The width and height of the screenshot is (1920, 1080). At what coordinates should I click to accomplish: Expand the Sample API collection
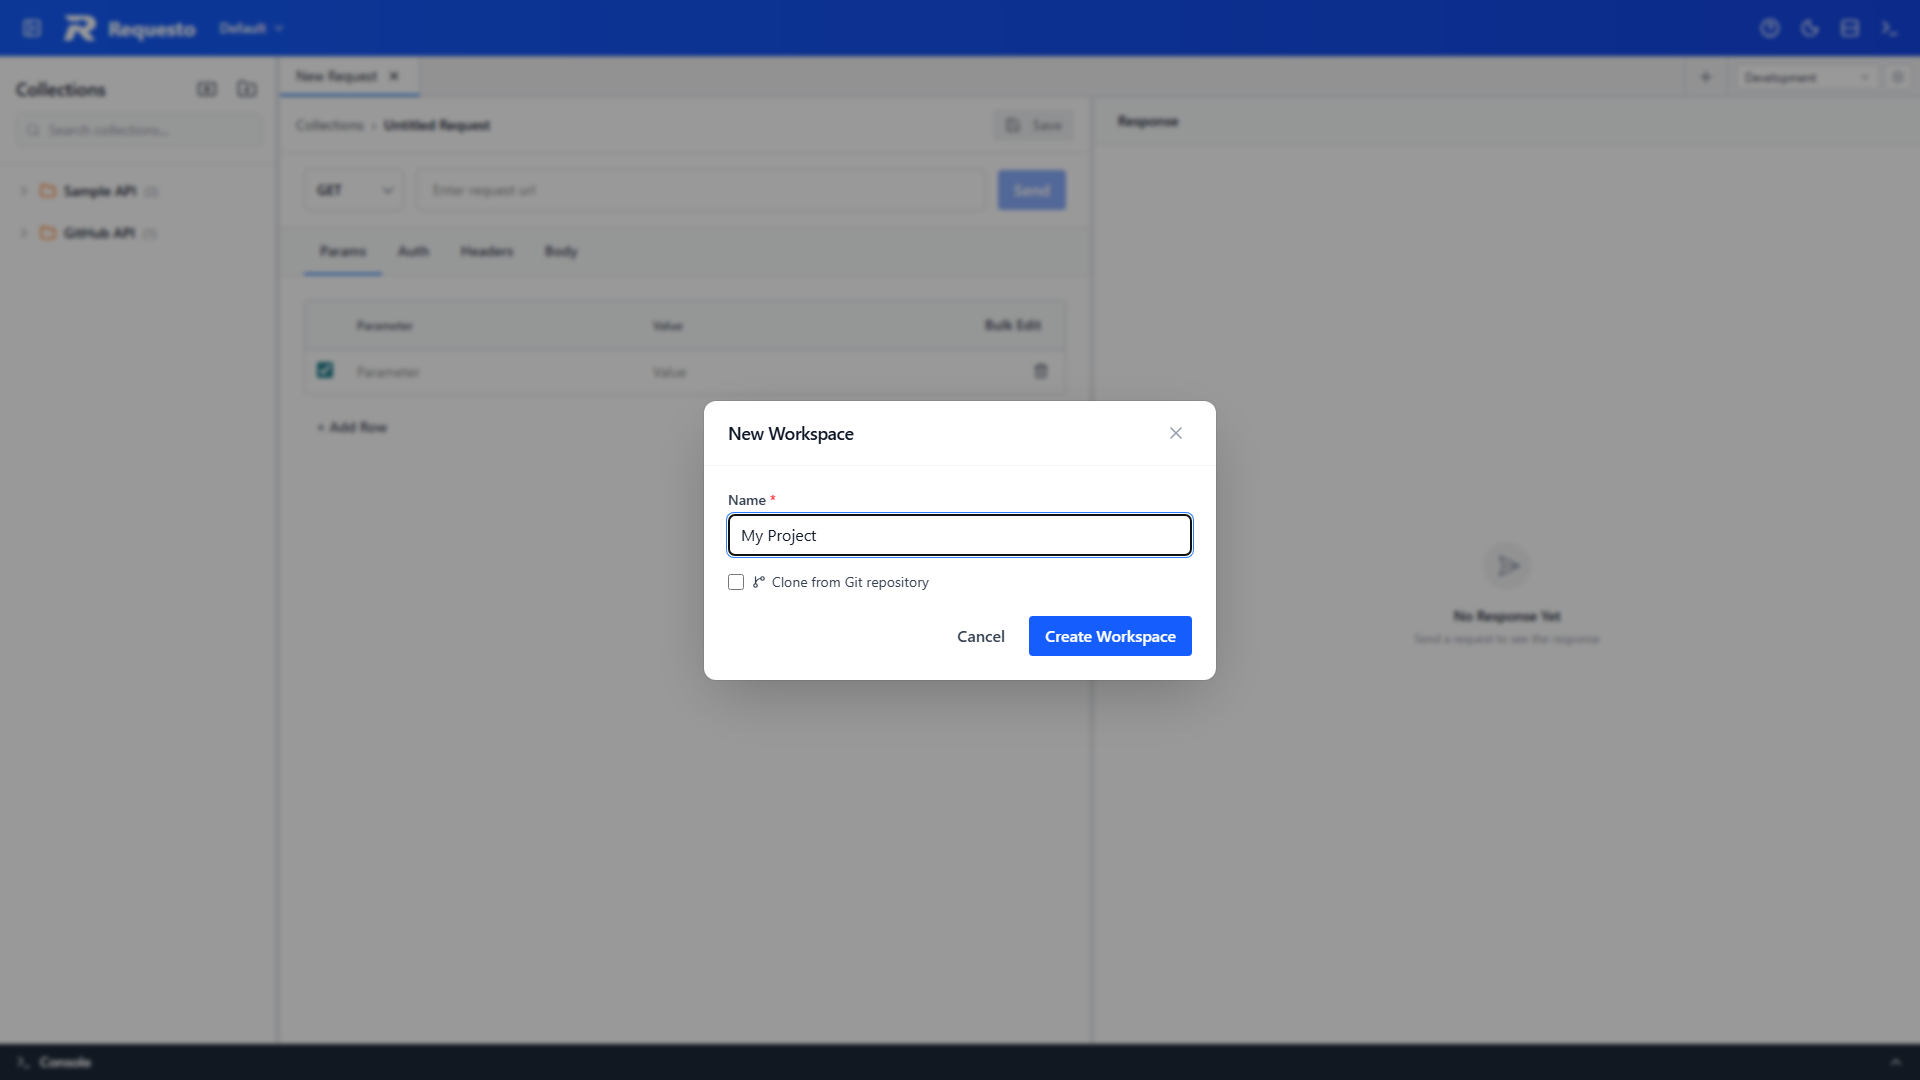pyautogui.click(x=23, y=191)
